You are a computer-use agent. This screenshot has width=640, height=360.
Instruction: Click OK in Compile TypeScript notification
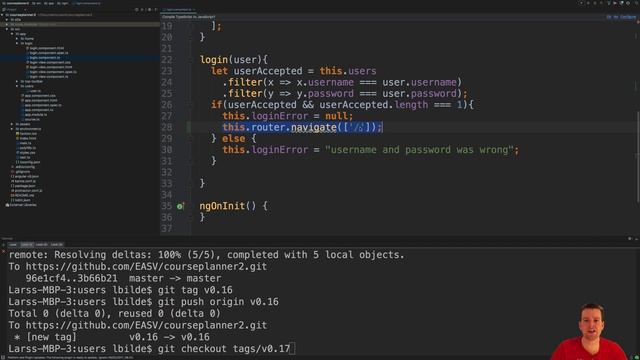click(609, 17)
